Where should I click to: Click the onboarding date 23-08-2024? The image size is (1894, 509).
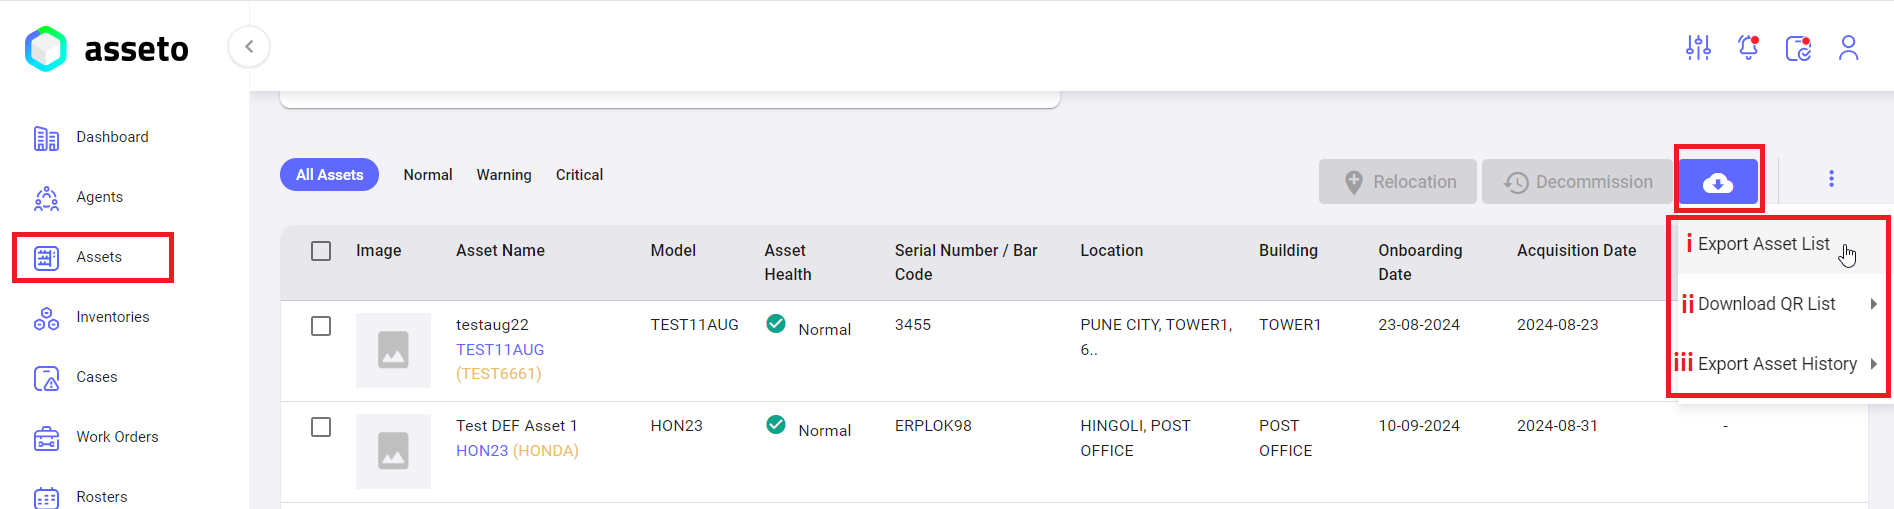[x=1419, y=325]
